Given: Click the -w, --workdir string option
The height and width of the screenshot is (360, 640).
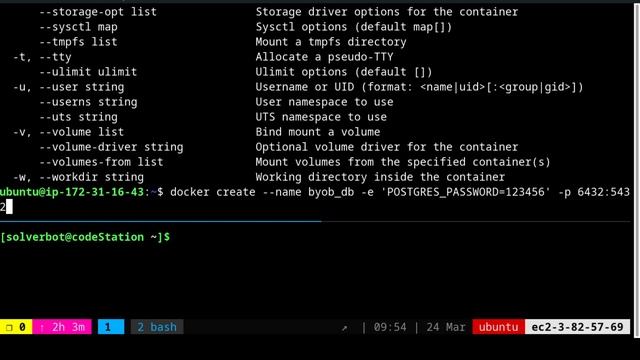Looking at the screenshot, I should pos(78,177).
